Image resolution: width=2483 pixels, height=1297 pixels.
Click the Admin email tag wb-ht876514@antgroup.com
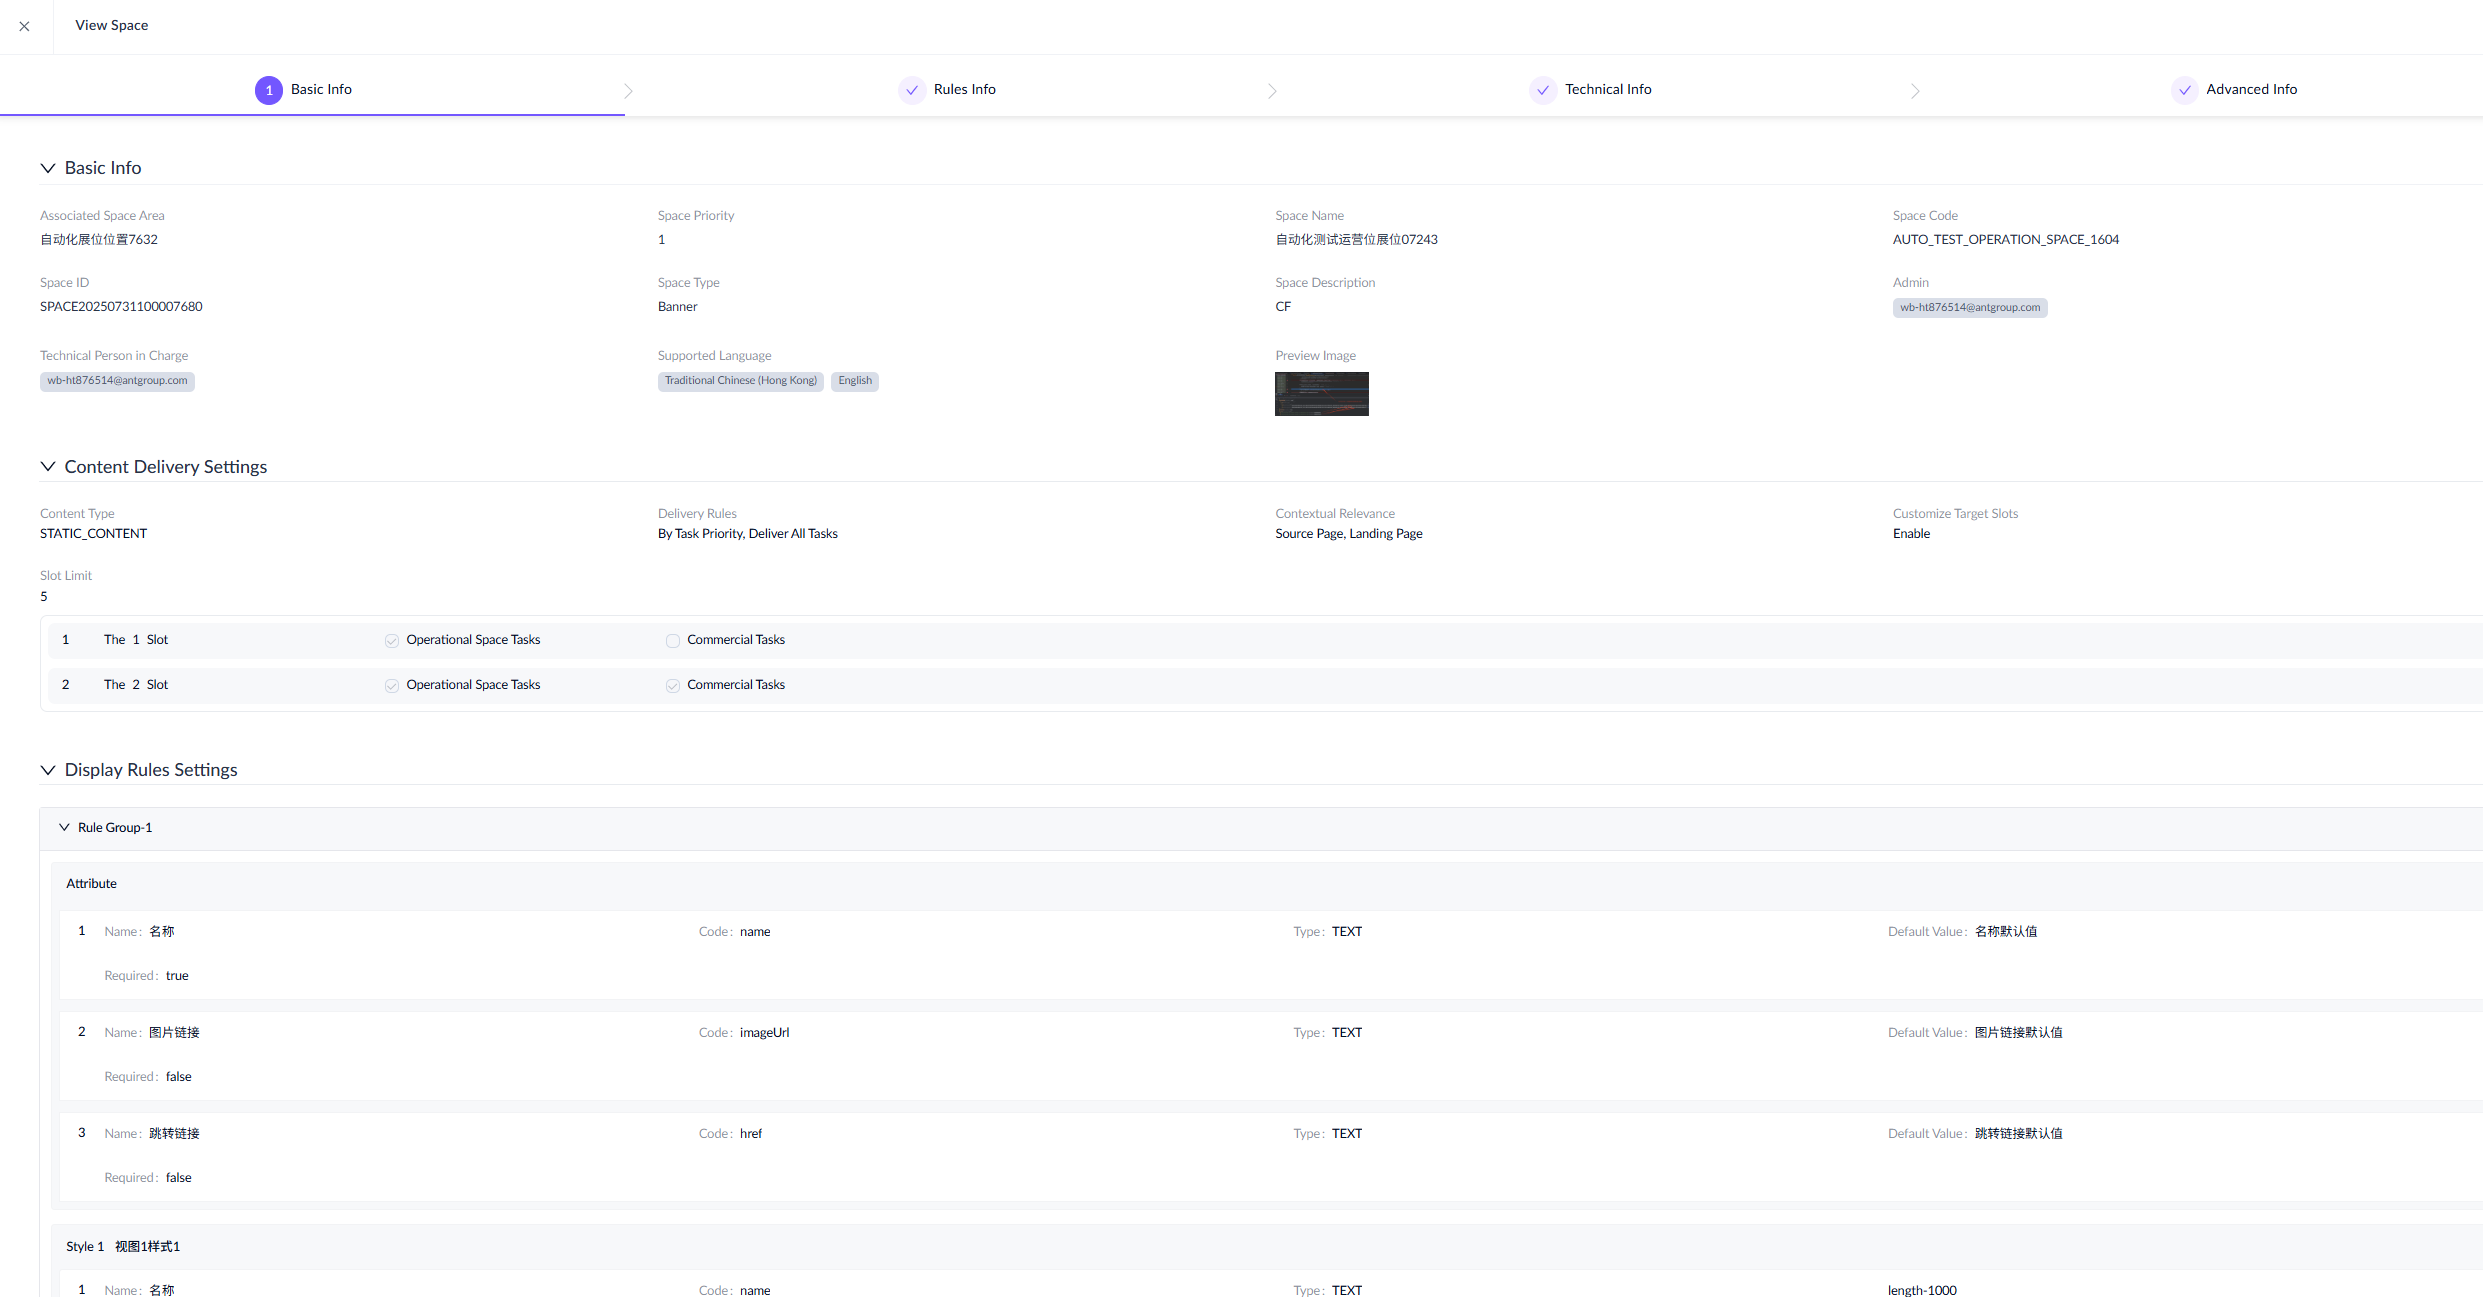1969,308
